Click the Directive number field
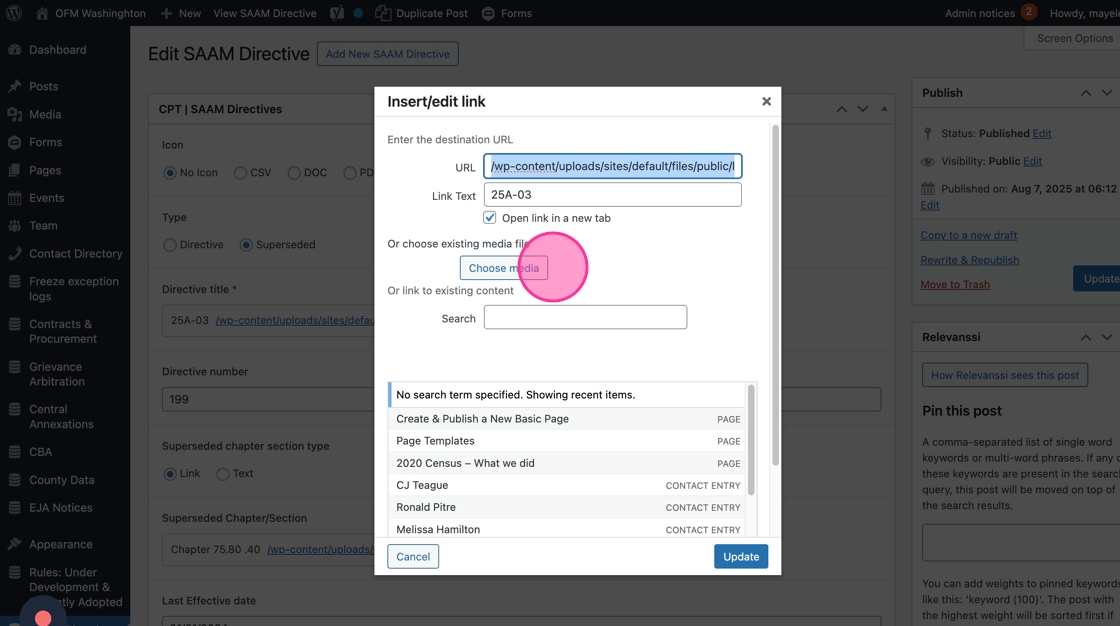The image size is (1120, 626). tap(521, 399)
